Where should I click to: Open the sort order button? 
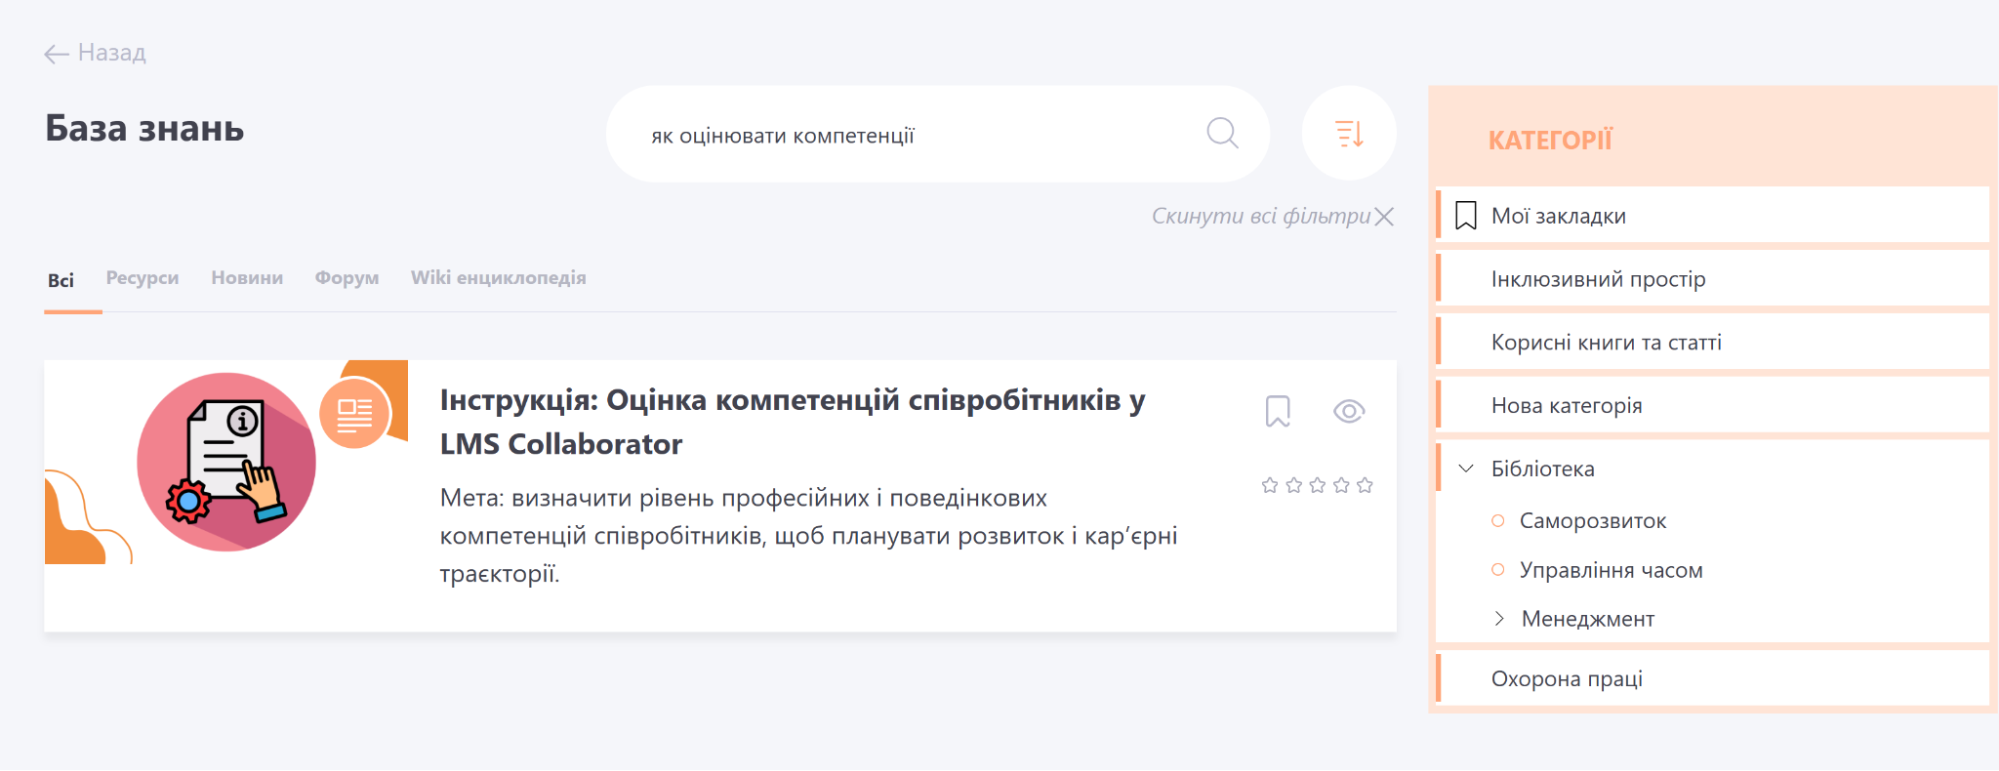tap(1348, 133)
